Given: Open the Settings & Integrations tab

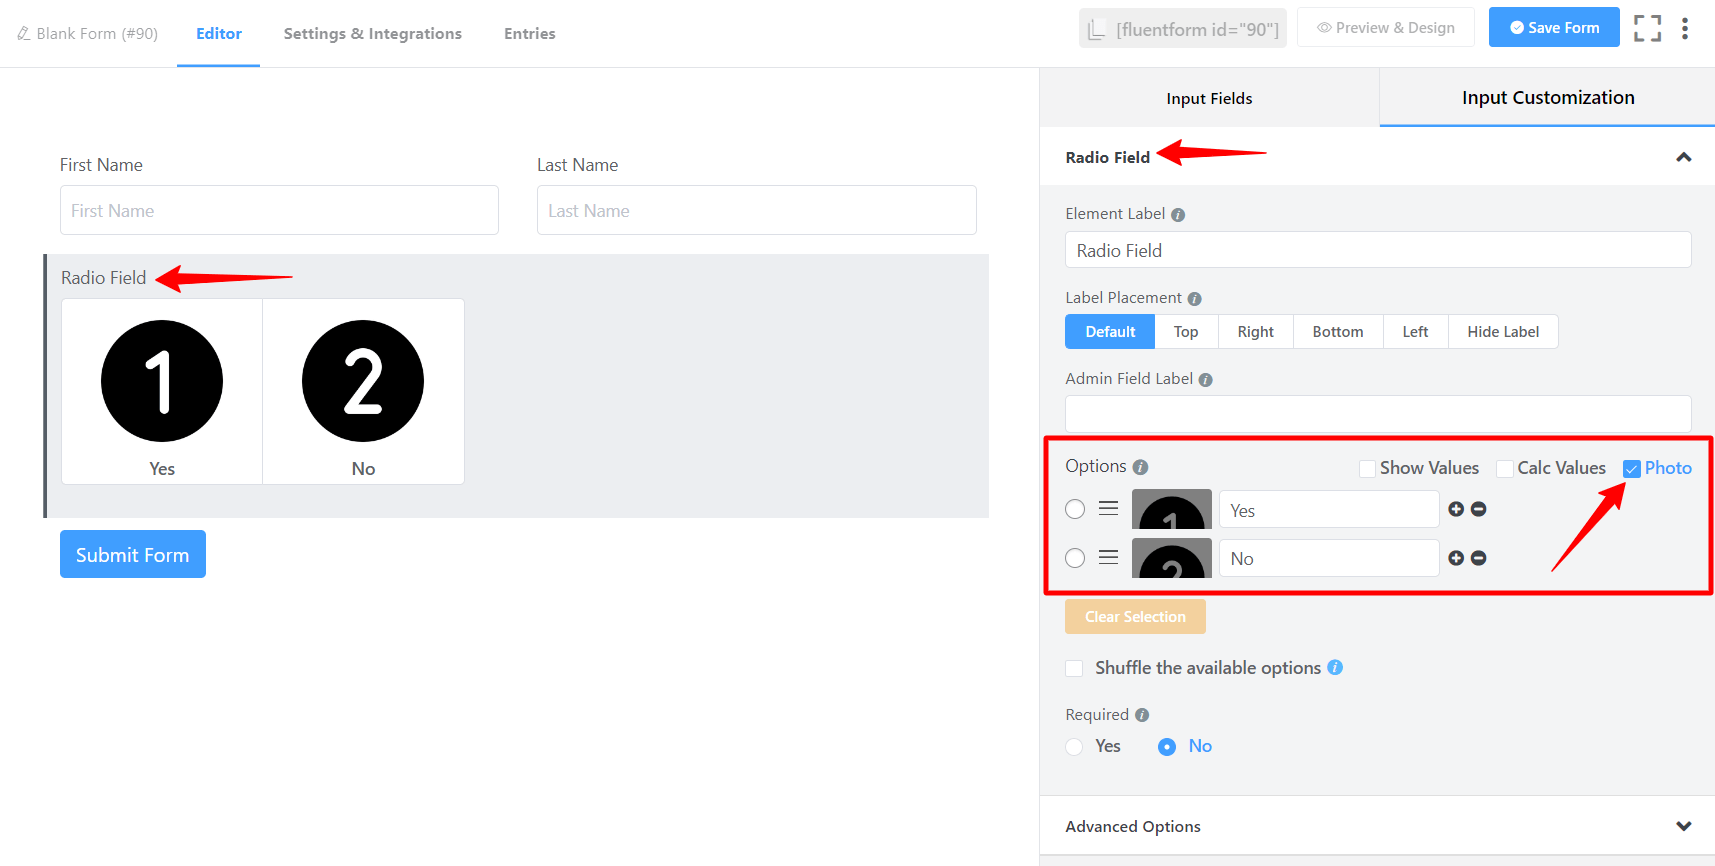Looking at the screenshot, I should pos(372,34).
